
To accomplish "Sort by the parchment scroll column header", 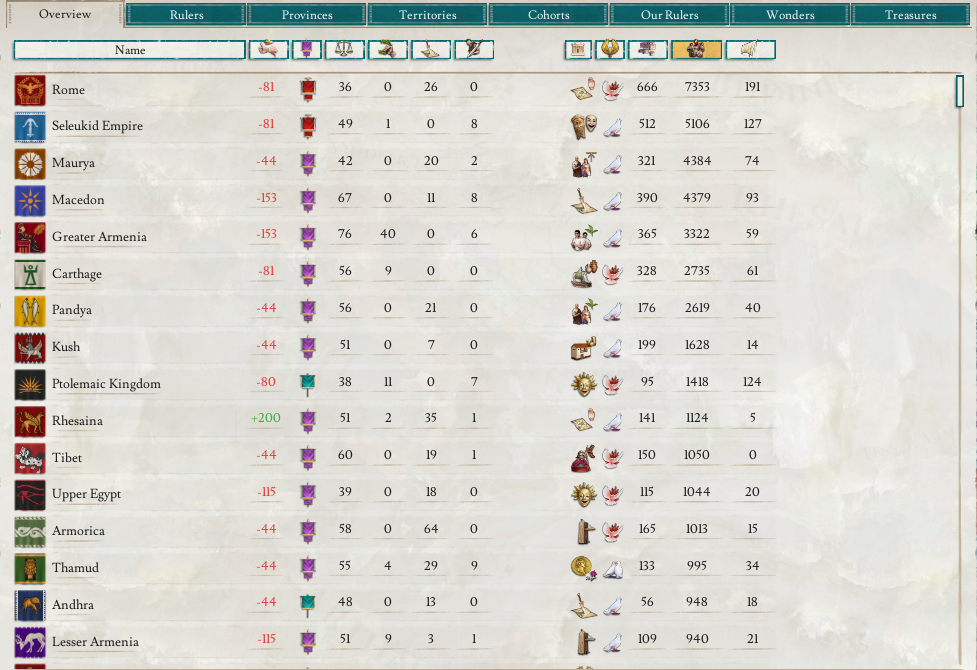I will pyautogui.click(x=431, y=49).
